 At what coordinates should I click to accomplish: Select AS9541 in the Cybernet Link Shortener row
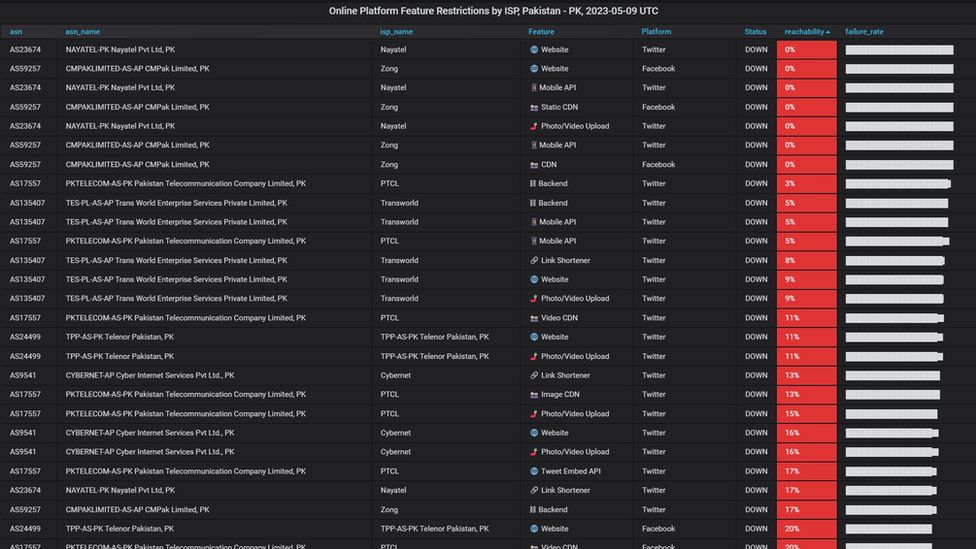(x=23, y=375)
